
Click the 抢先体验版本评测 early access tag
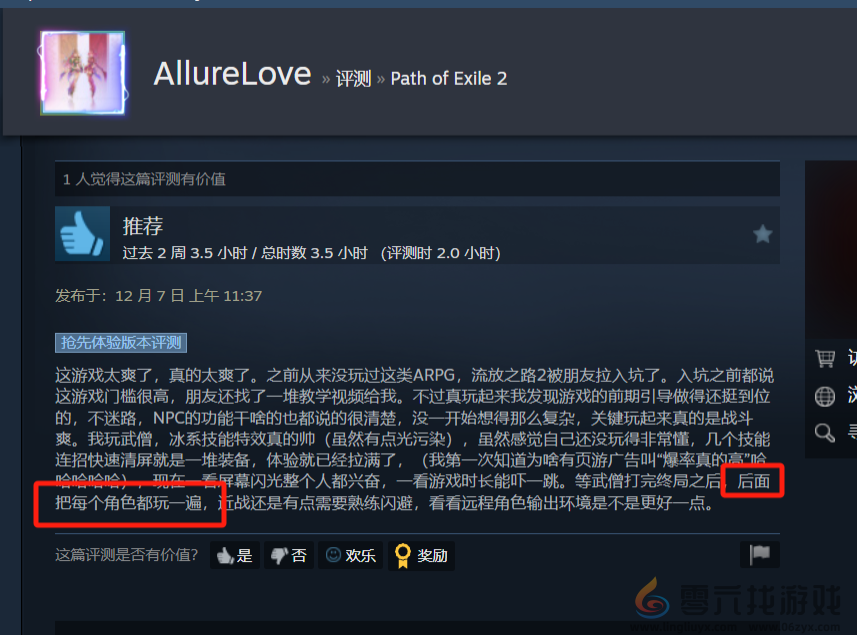pyautogui.click(x=121, y=343)
